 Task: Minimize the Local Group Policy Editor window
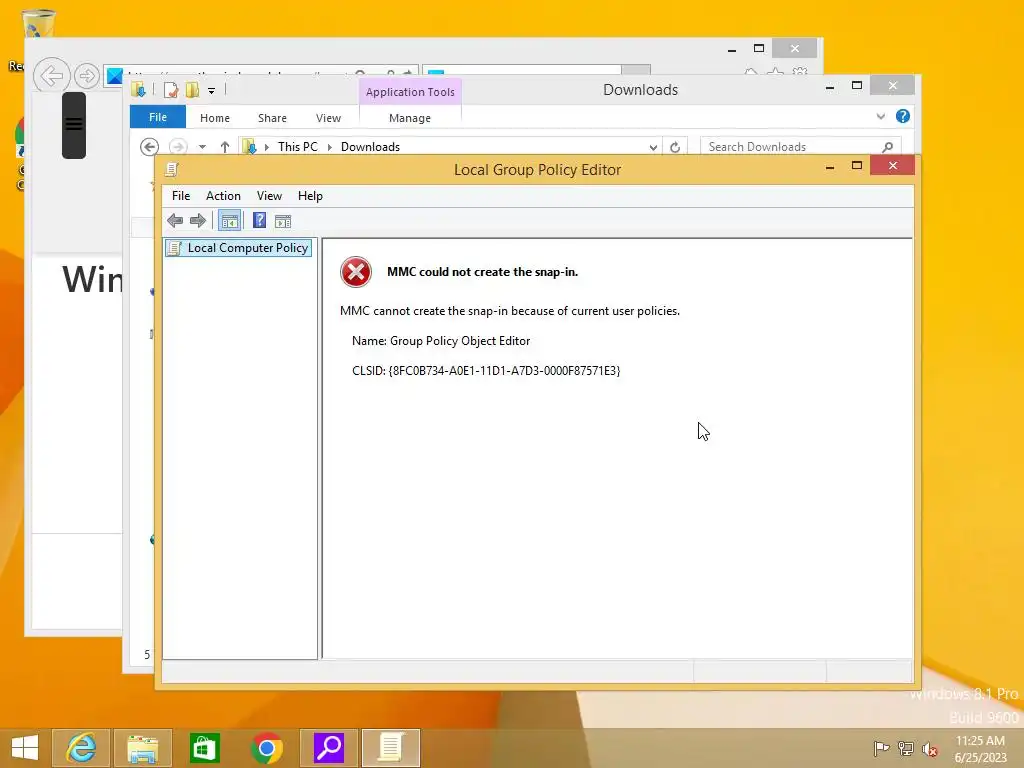click(x=830, y=167)
